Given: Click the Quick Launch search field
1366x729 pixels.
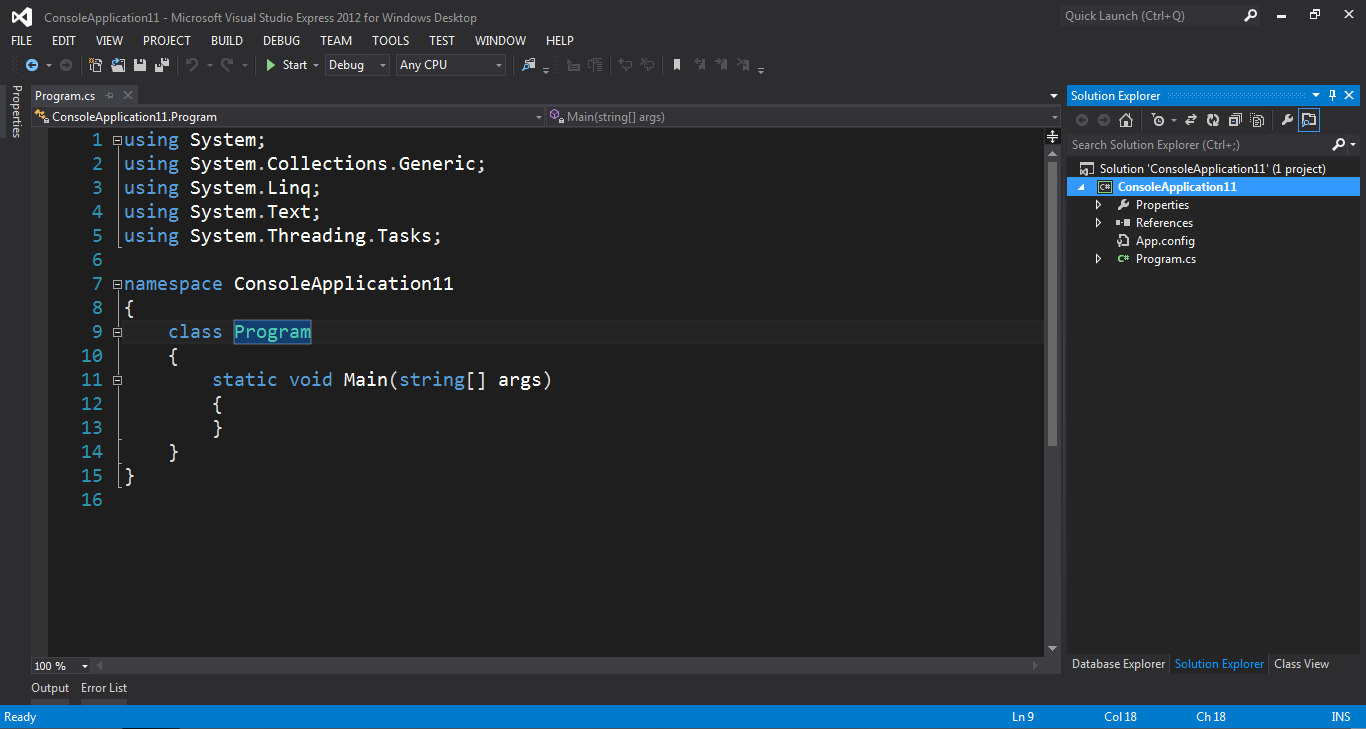Looking at the screenshot, I should [x=1150, y=16].
